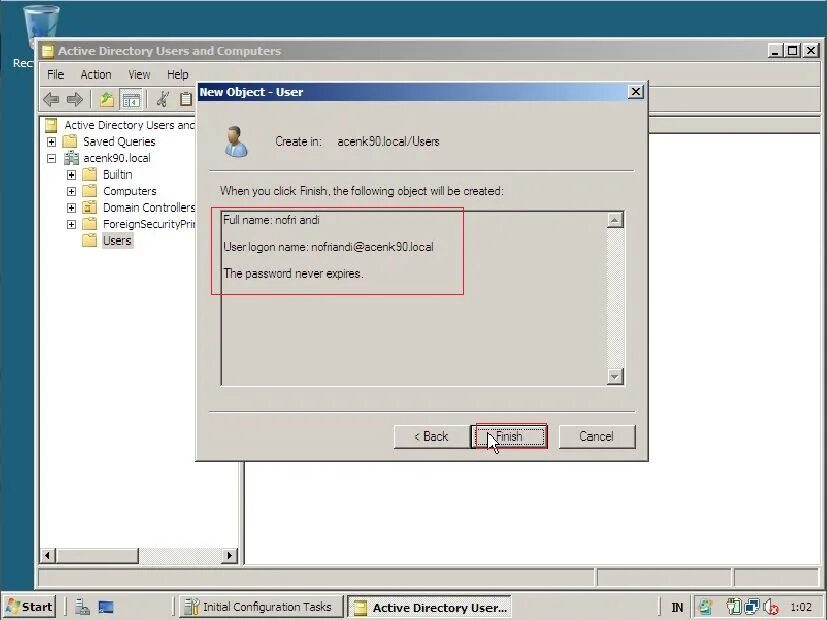Click the Back button in dialog
Viewport: 827px width, 620px height.
(x=431, y=437)
